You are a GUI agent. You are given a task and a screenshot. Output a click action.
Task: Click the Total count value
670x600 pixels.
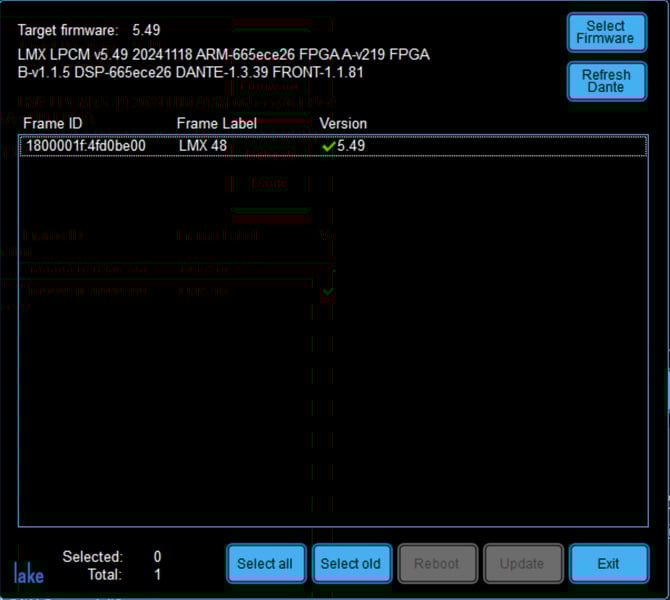[157, 575]
